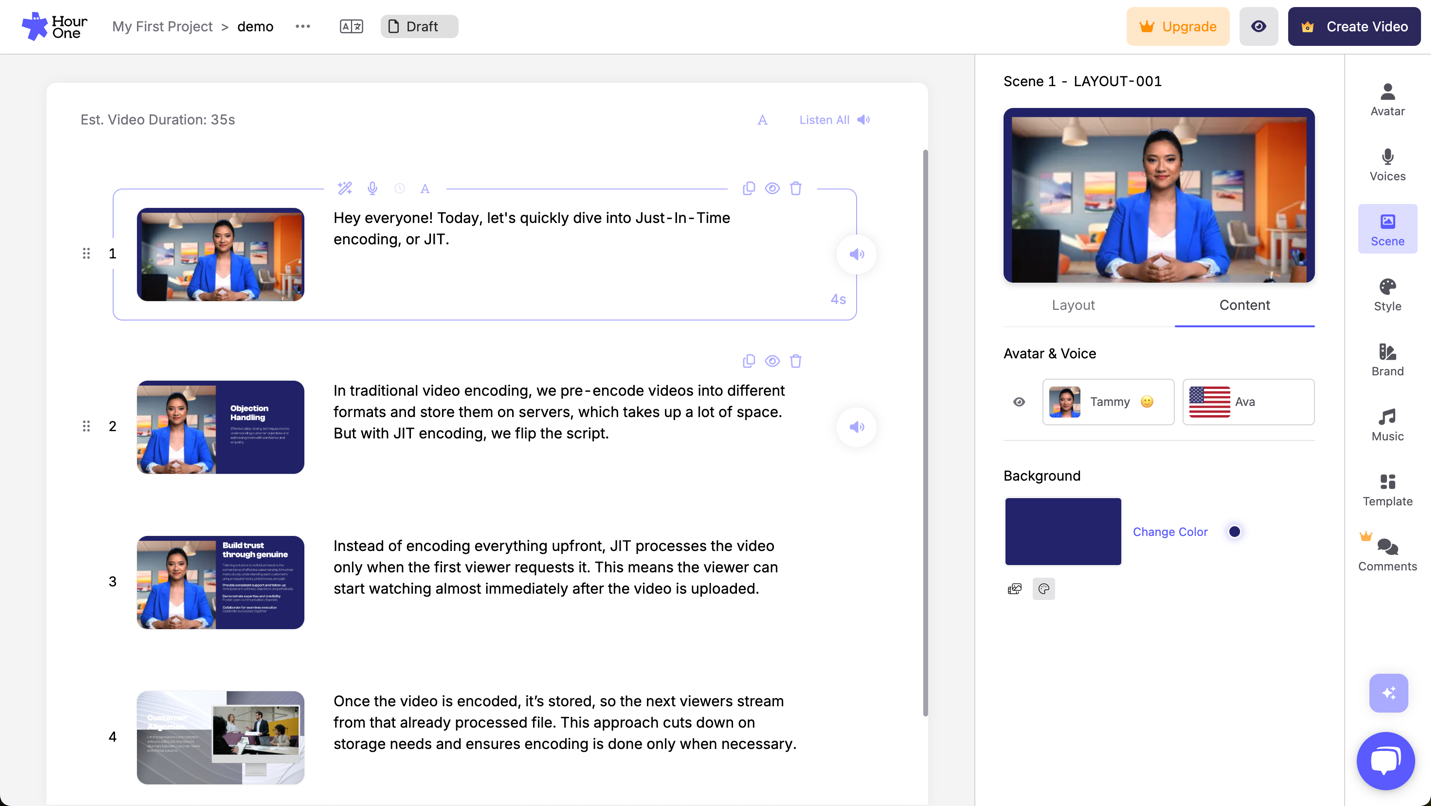
Task: Click scene 2 script about traditional encoding
Action: [559, 412]
